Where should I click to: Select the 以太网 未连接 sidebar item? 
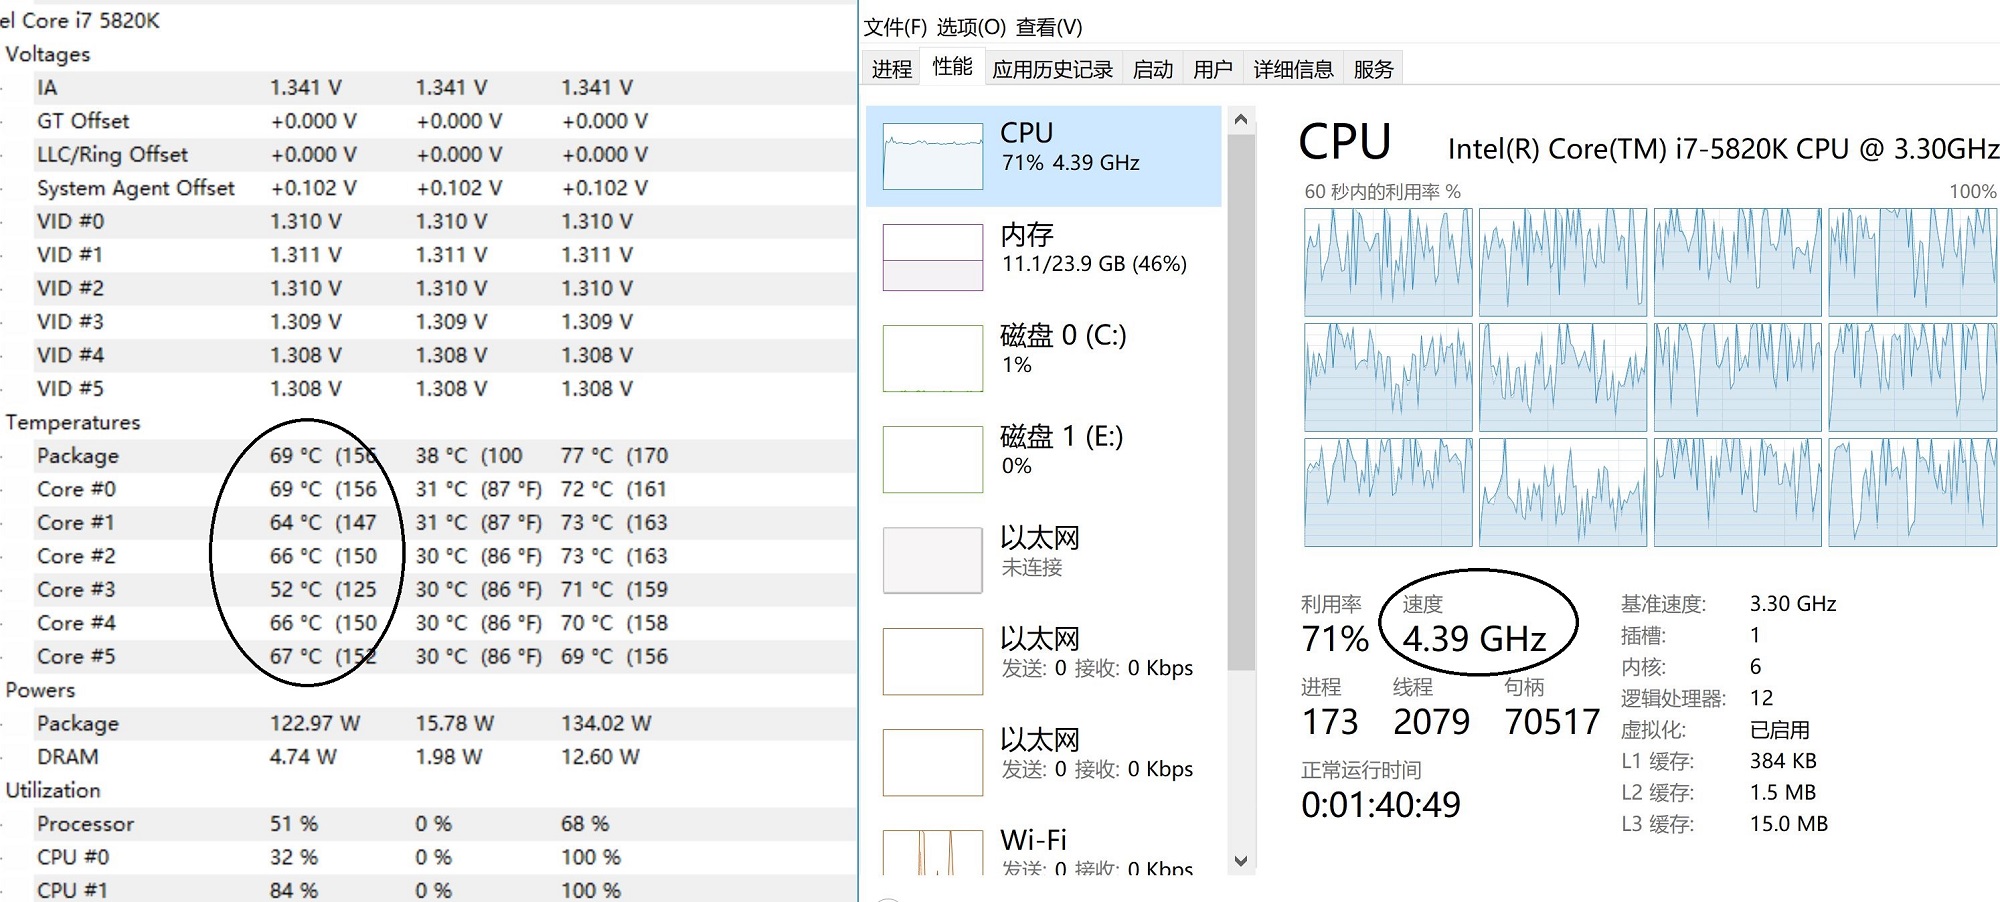click(1043, 560)
